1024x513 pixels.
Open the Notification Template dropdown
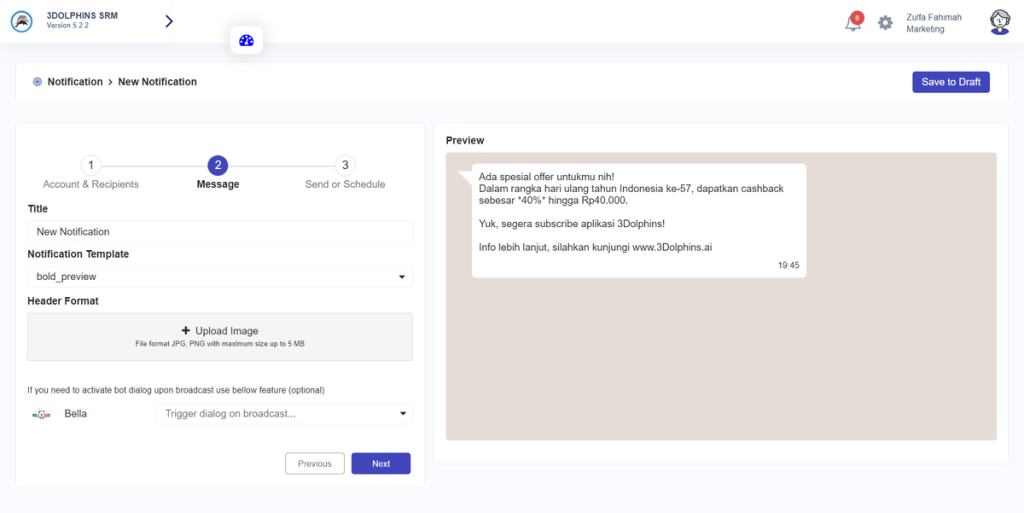219,277
